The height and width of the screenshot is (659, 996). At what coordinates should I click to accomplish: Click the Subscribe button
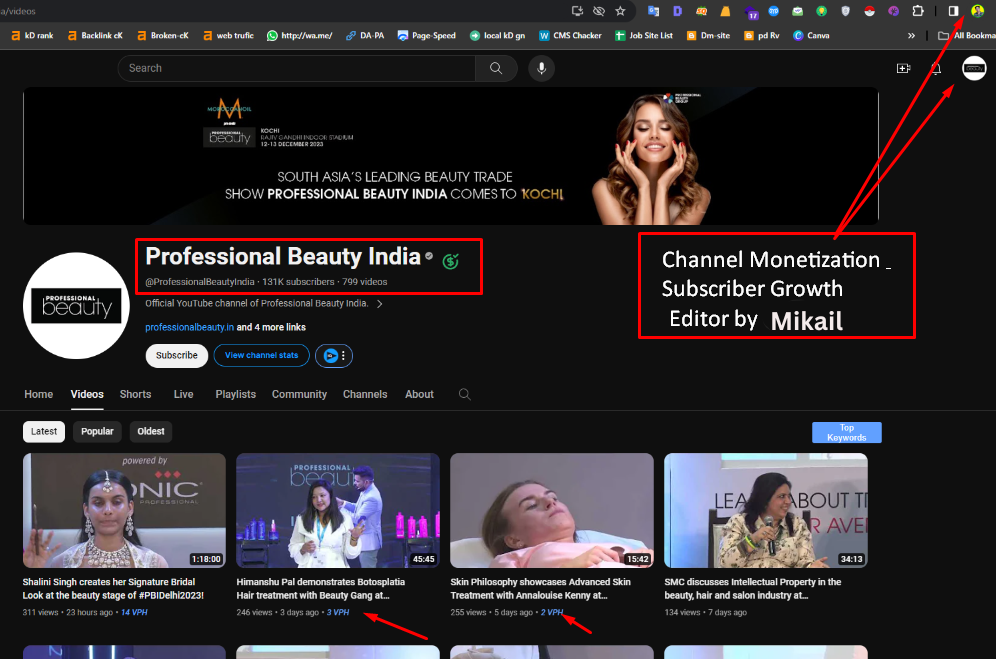176,355
